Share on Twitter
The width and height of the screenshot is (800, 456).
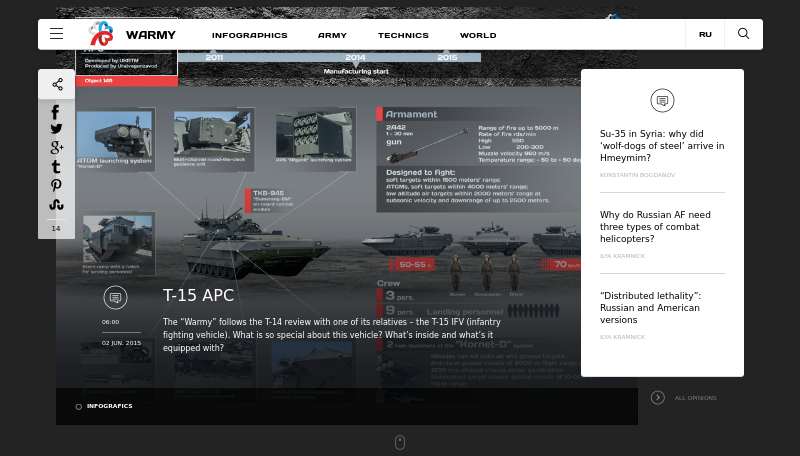[56, 129]
